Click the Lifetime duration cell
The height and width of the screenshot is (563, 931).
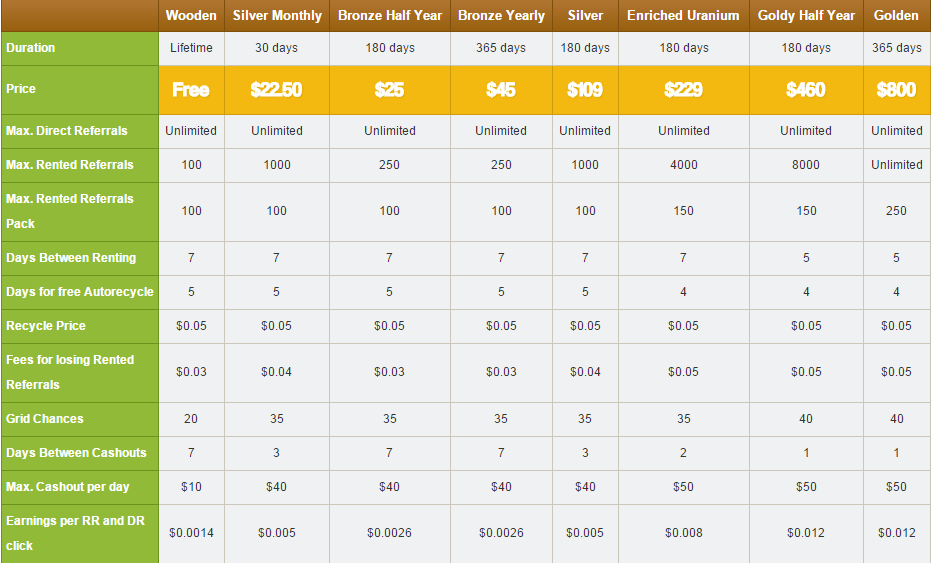pyautogui.click(x=191, y=48)
